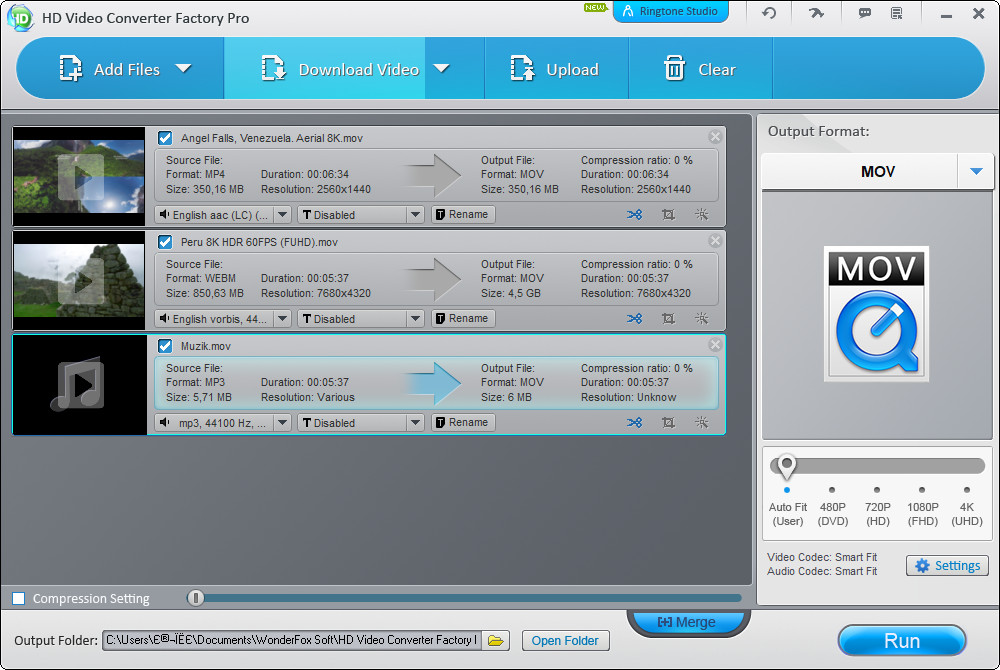Click the MOV output format selector box
The image size is (1000, 670).
[878, 171]
